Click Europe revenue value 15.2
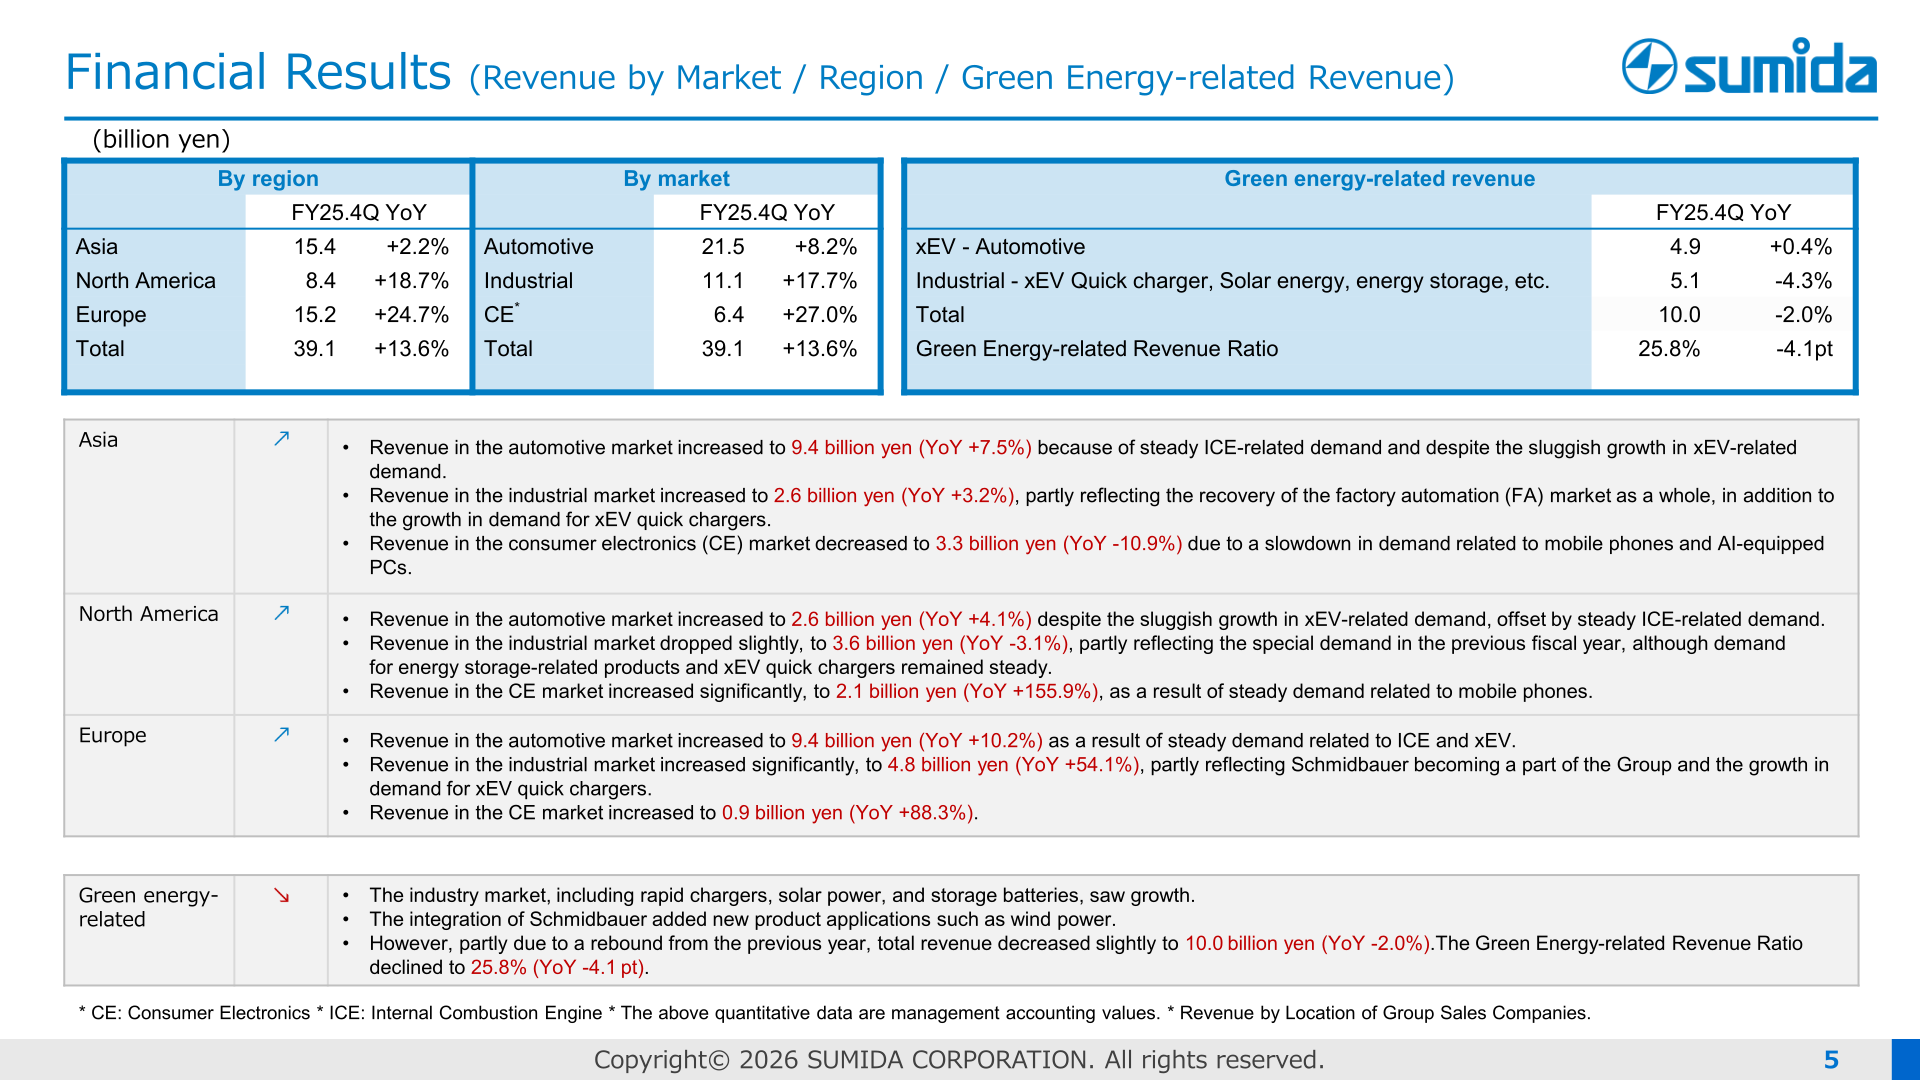The height and width of the screenshot is (1080, 1920). [315, 315]
